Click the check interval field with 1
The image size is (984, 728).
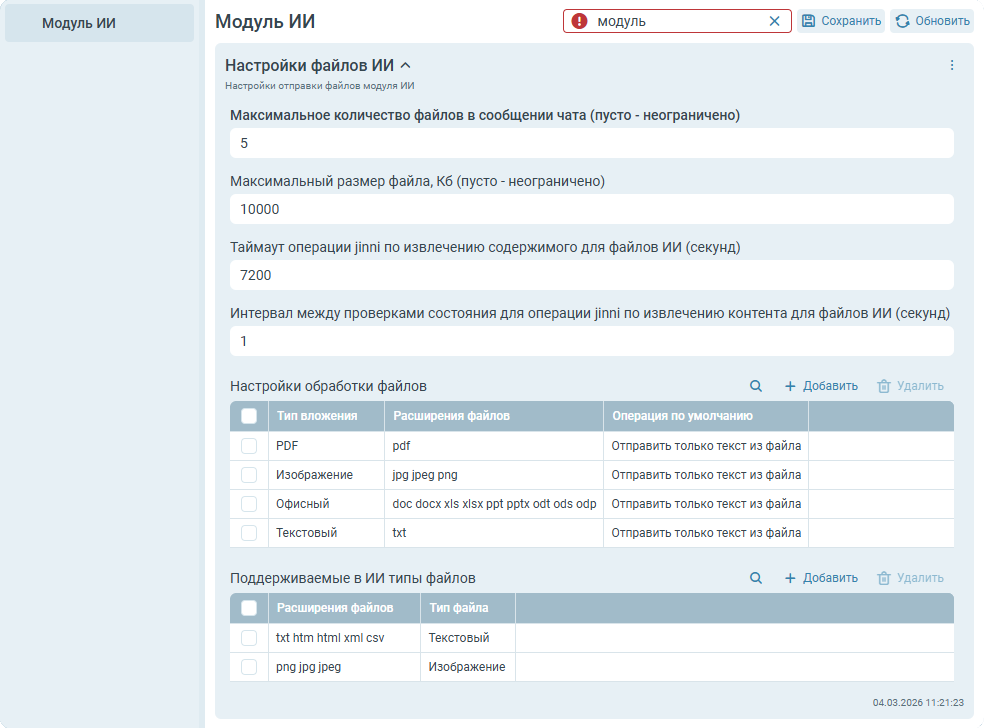click(x=592, y=341)
